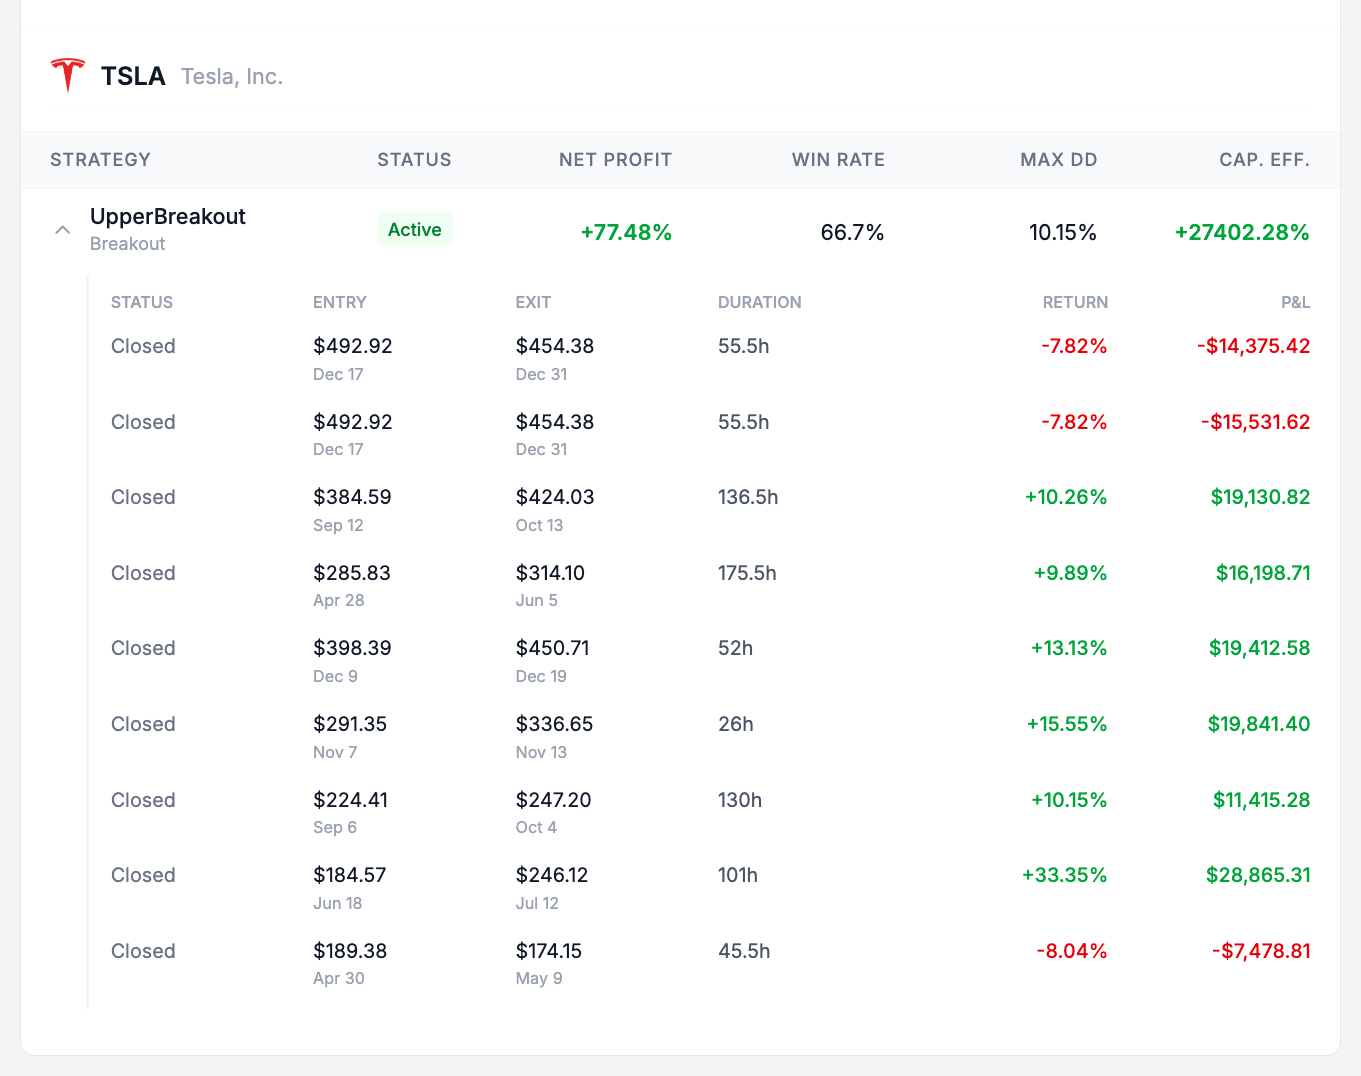Click the STRATEGY column header

(100, 159)
